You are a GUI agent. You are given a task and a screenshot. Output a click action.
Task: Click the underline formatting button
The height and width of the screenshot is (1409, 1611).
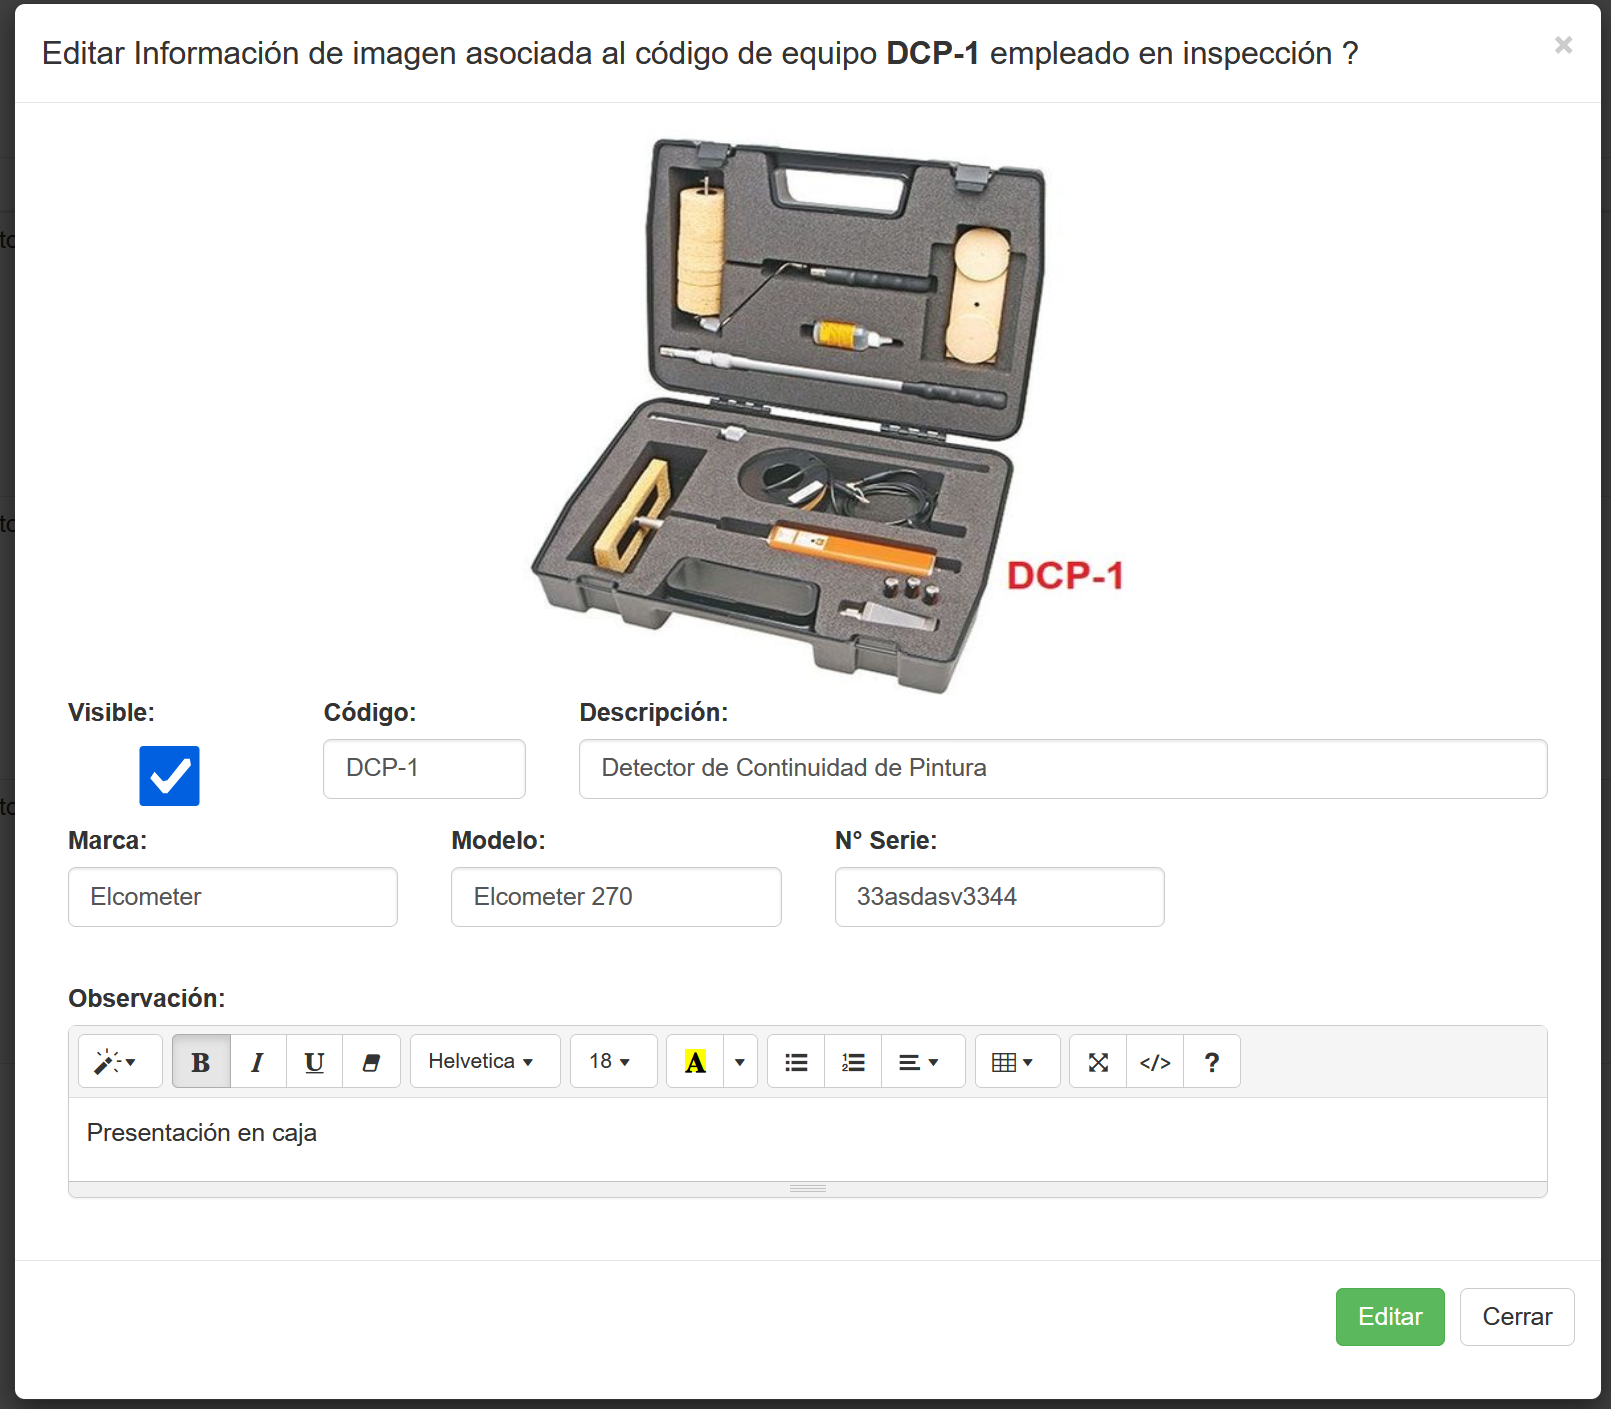tap(314, 1062)
